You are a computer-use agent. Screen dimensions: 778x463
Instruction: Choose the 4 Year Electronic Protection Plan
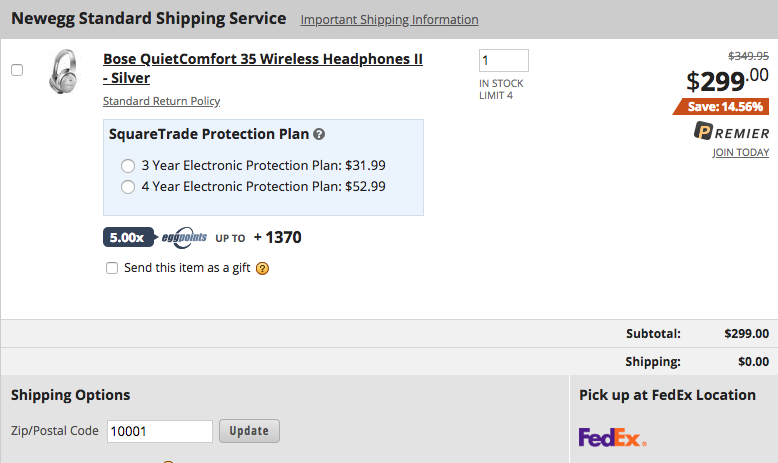tap(127, 187)
